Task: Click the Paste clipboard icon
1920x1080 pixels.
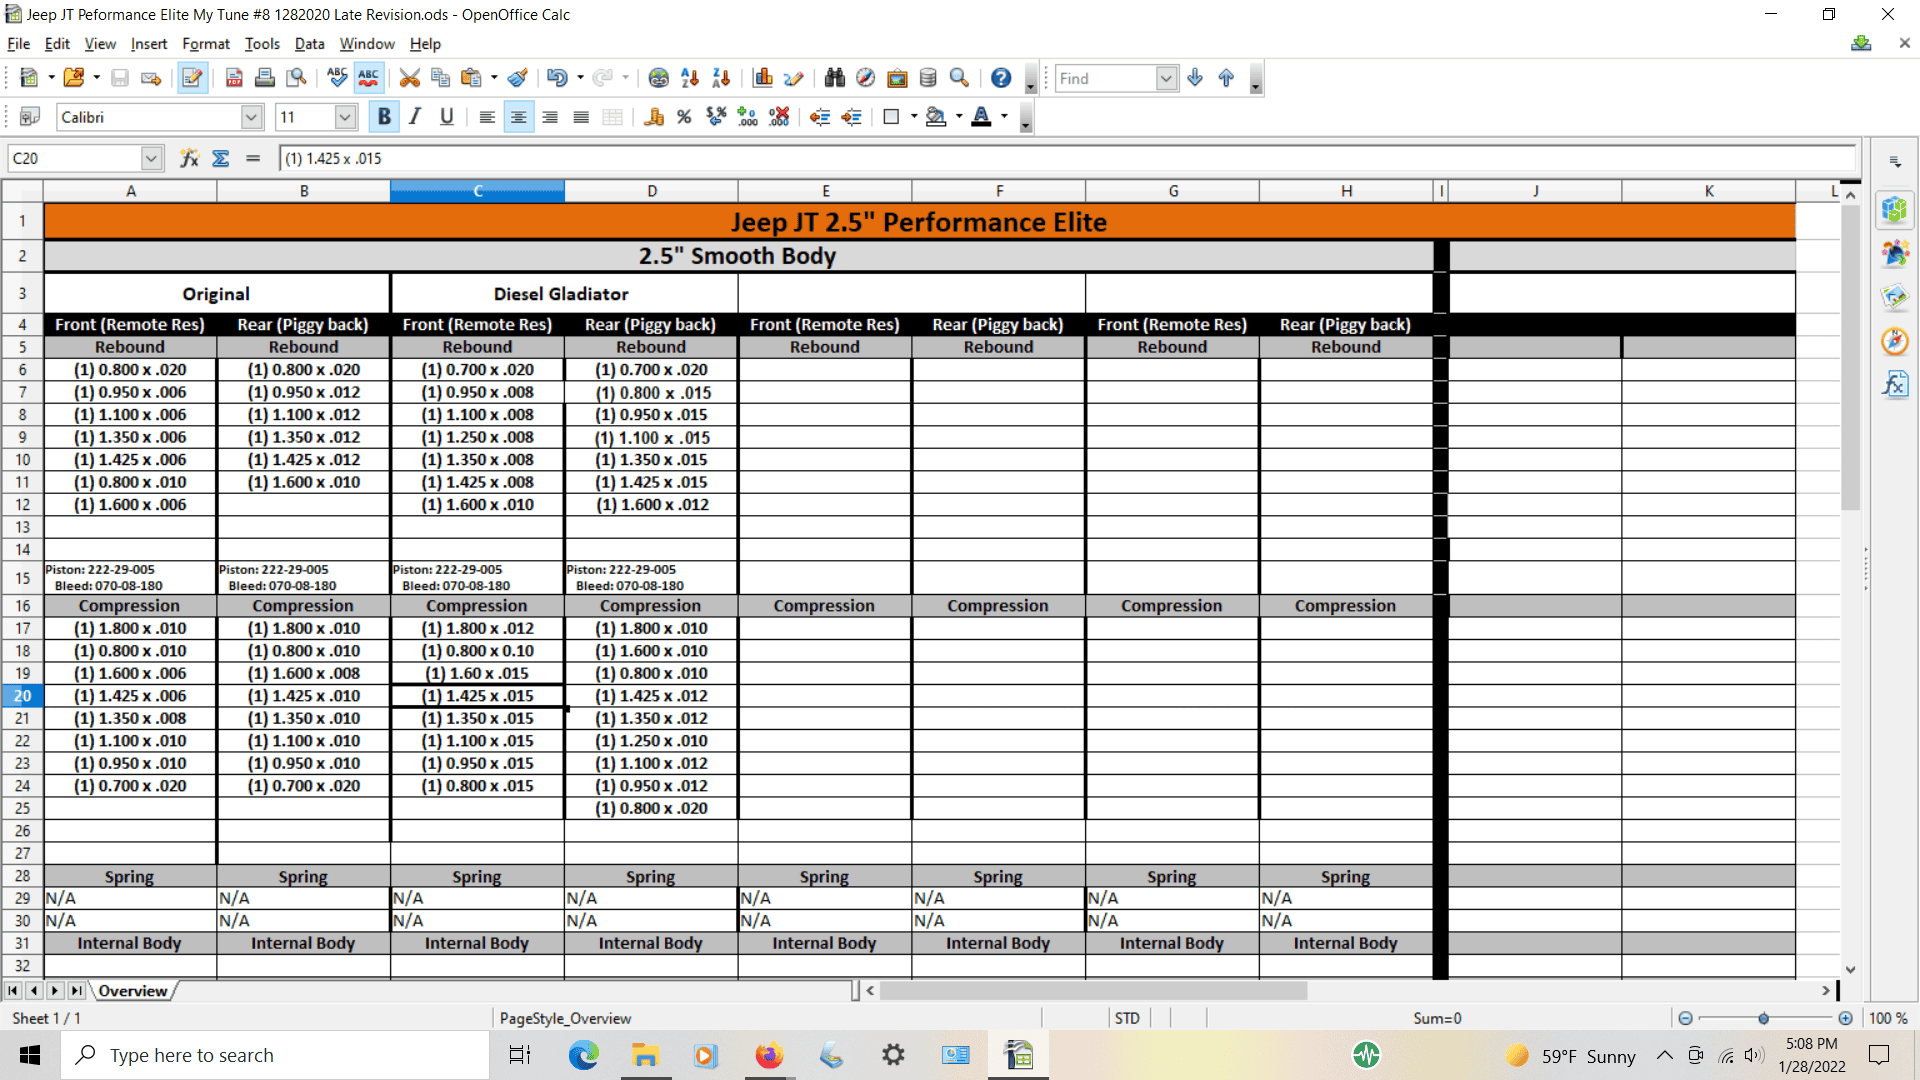Action: point(471,78)
